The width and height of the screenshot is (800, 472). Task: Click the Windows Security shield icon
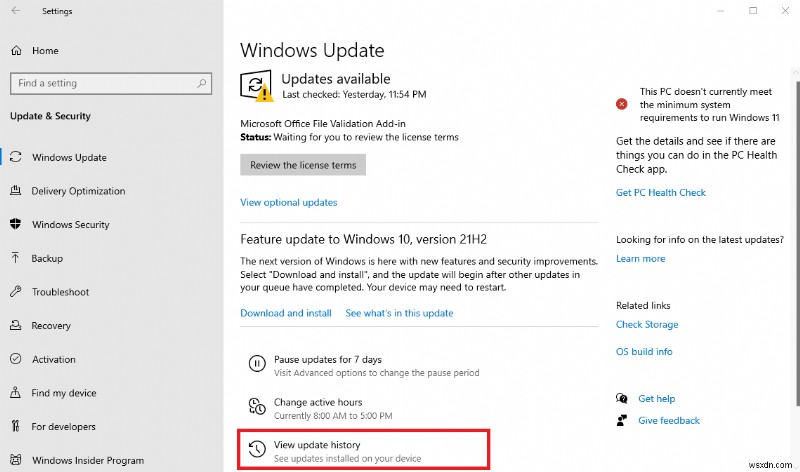point(16,225)
